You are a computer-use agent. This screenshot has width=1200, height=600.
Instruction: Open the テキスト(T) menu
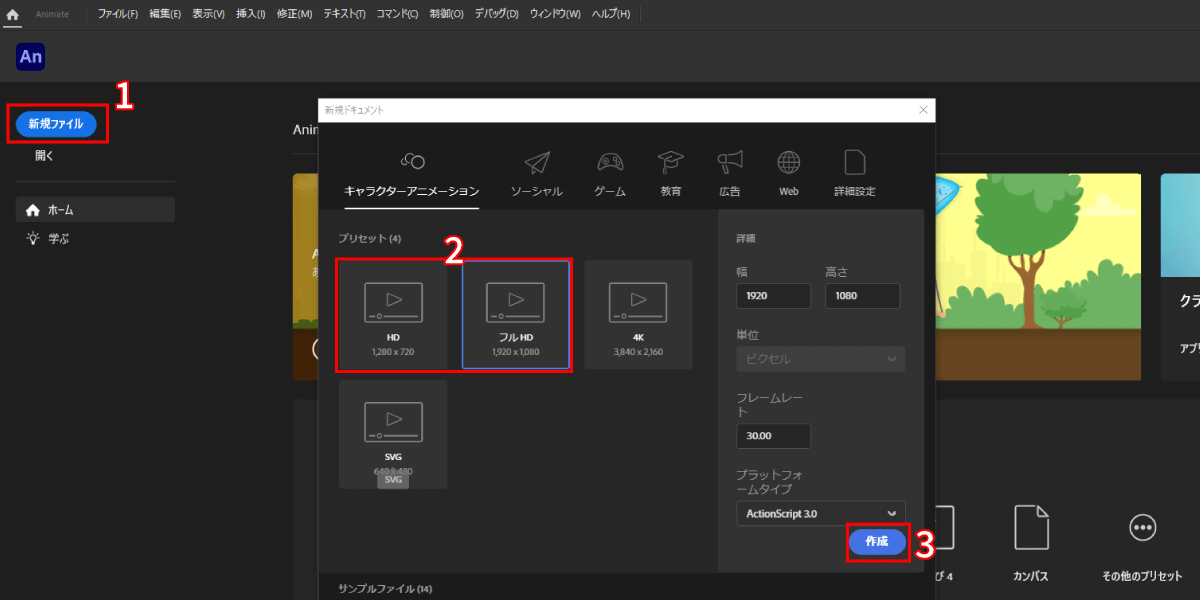[x=344, y=14]
